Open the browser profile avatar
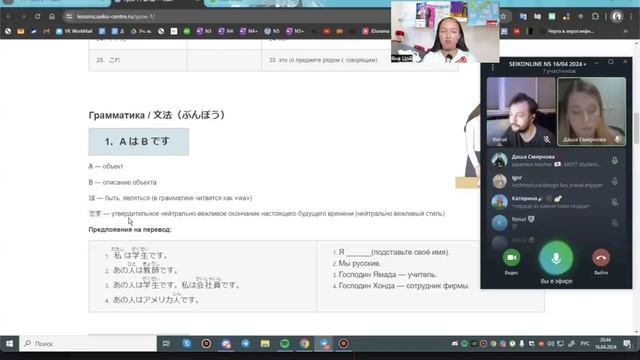This screenshot has height=360, width=640. click(617, 16)
